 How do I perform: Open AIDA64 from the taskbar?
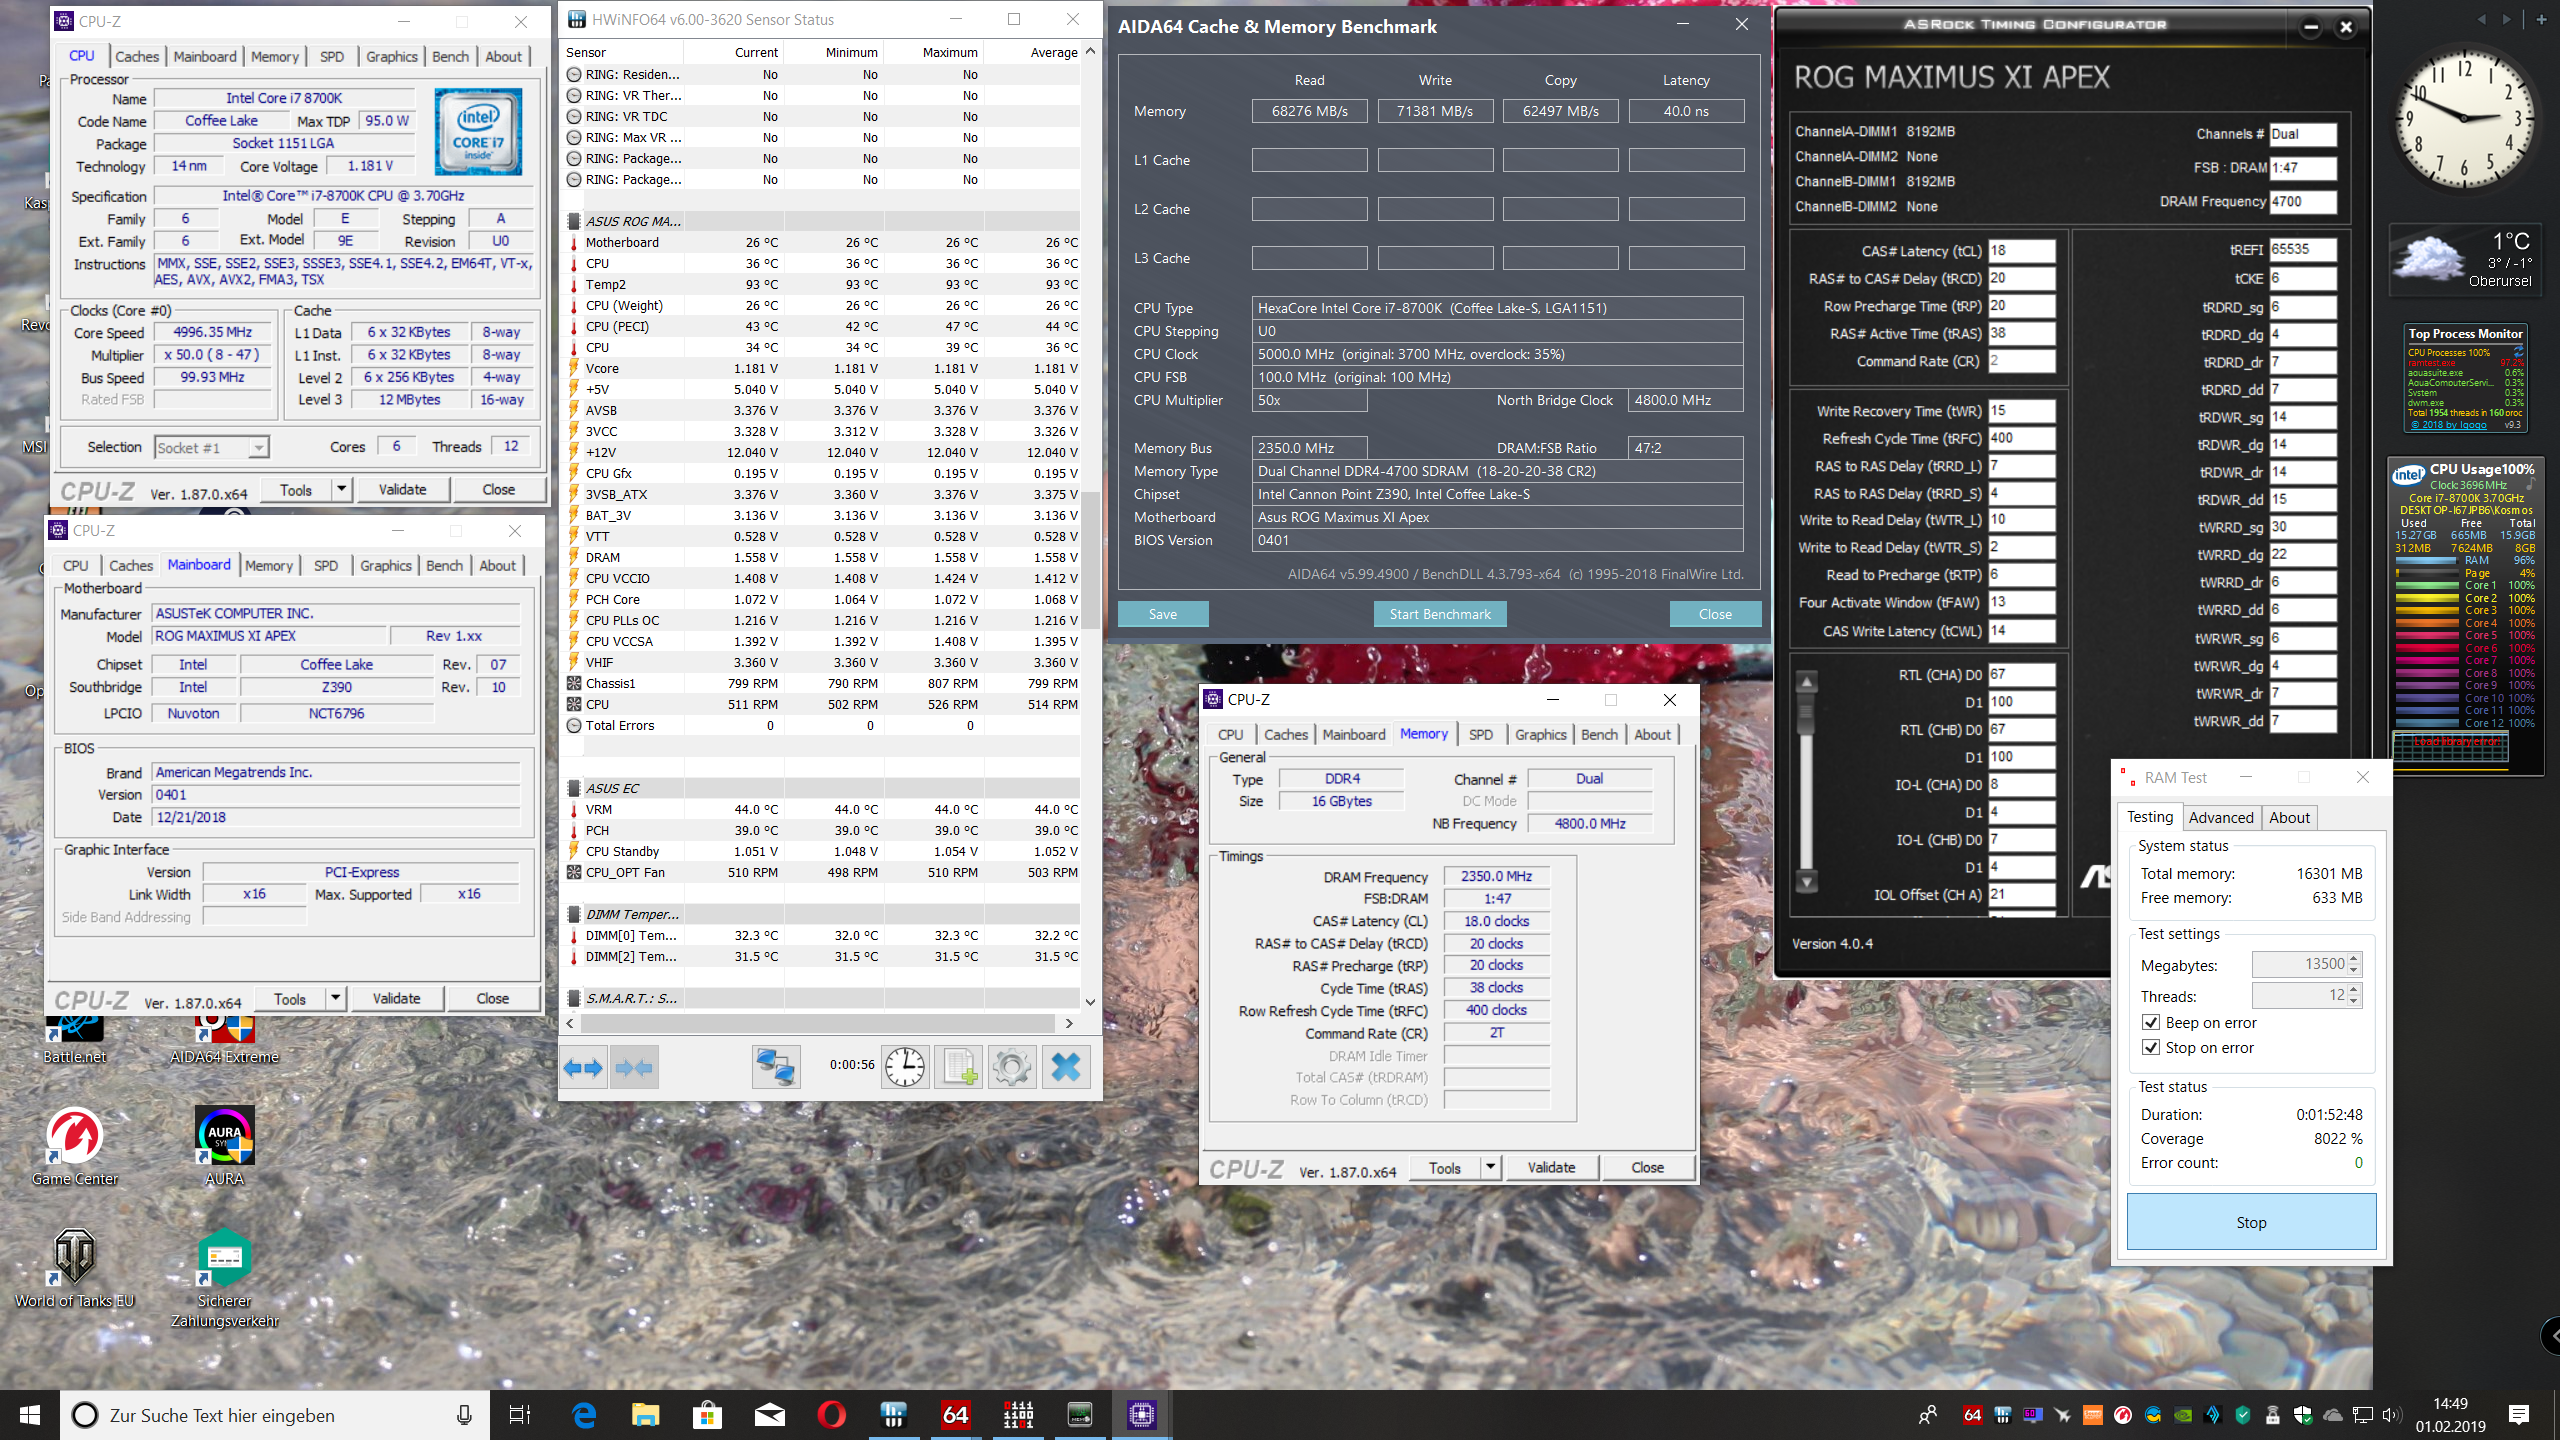[x=955, y=1415]
